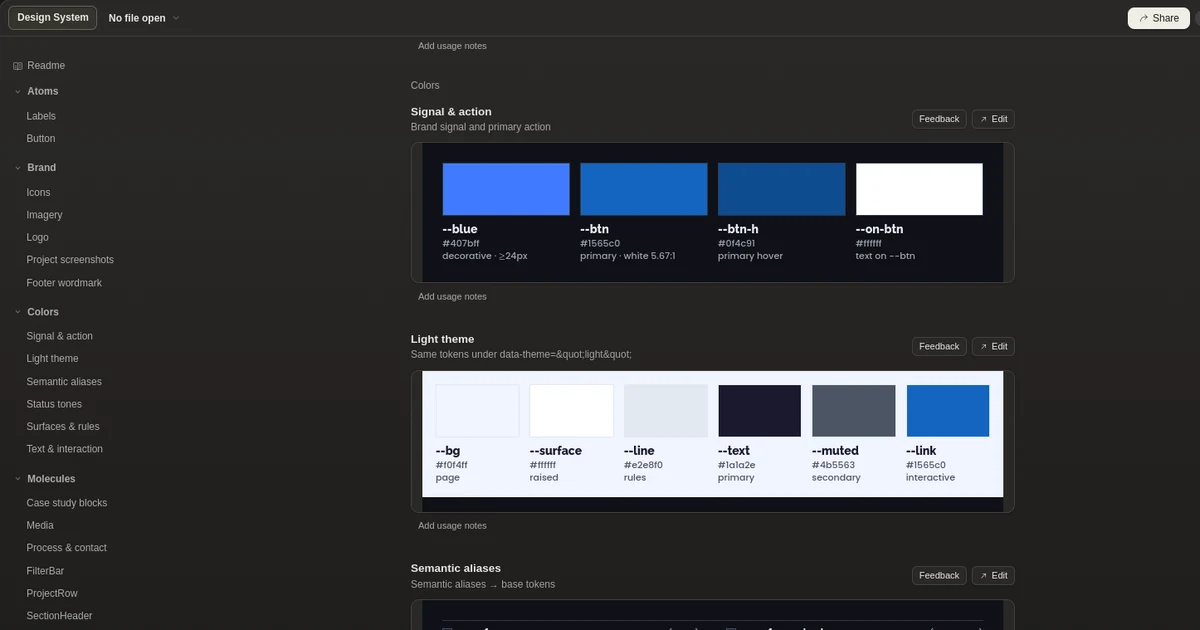
Task: Click Feedback for Signal & action
Action: tap(939, 119)
